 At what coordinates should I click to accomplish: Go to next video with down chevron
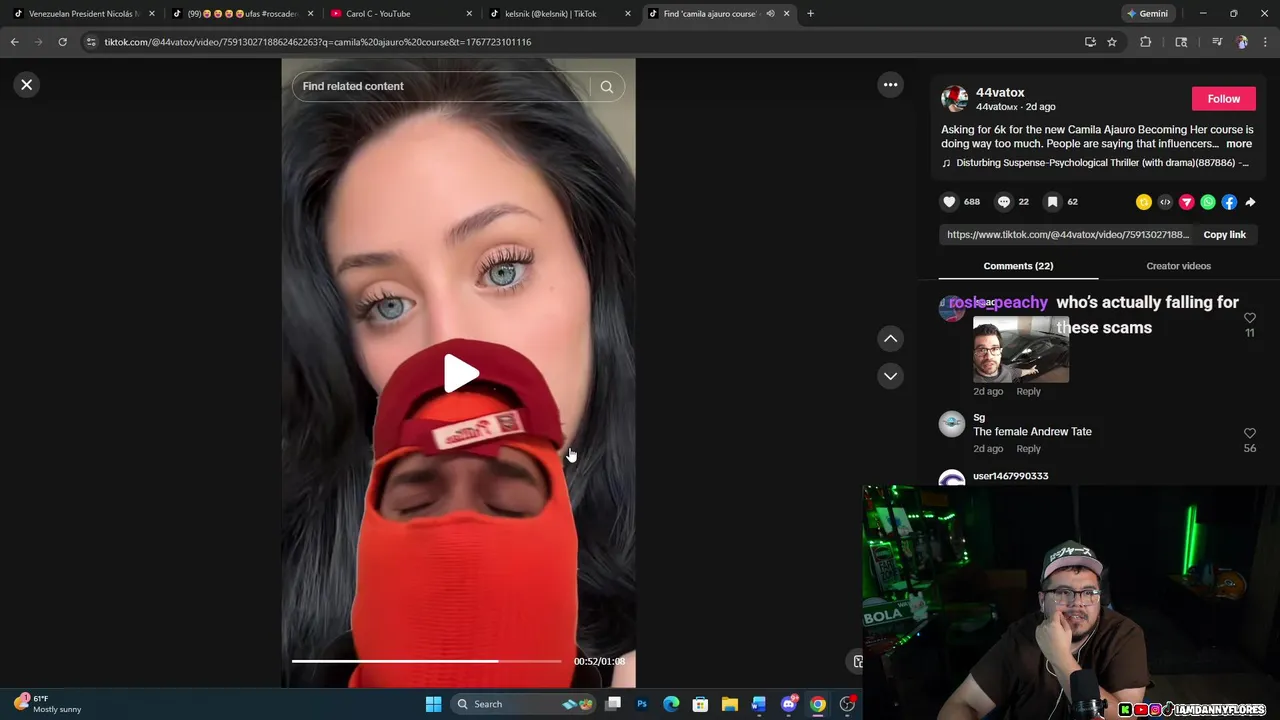890,376
